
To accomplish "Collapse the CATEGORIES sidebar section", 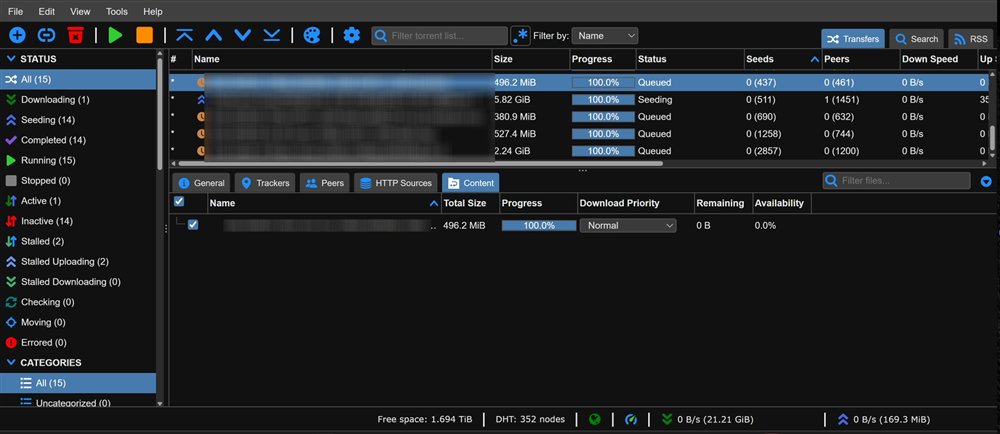I will click(x=11, y=363).
